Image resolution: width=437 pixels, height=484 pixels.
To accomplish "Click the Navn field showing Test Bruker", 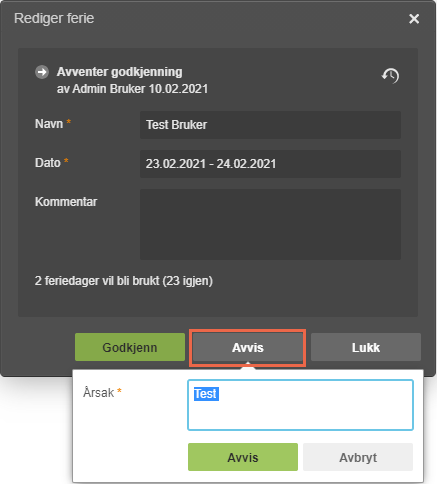I will pyautogui.click(x=270, y=125).
